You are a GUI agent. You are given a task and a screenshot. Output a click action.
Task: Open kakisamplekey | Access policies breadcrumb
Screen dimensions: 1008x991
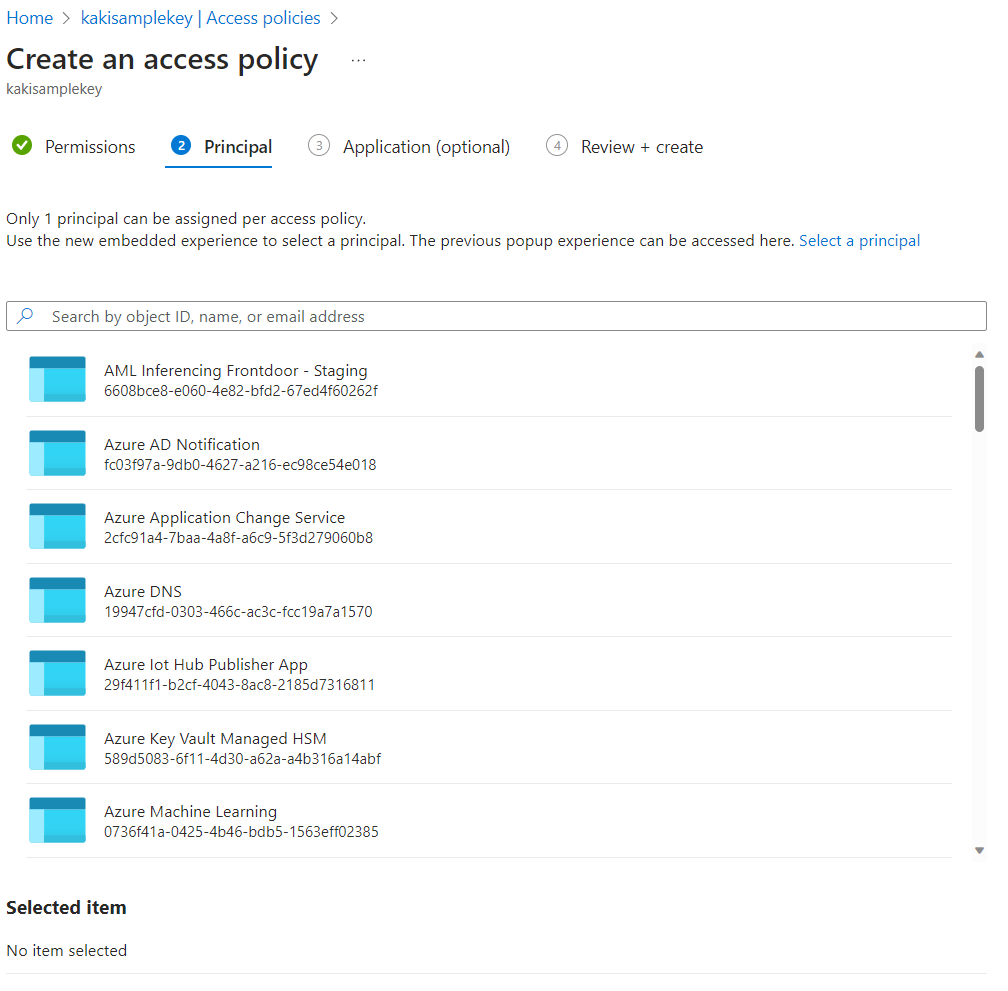(201, 18)
